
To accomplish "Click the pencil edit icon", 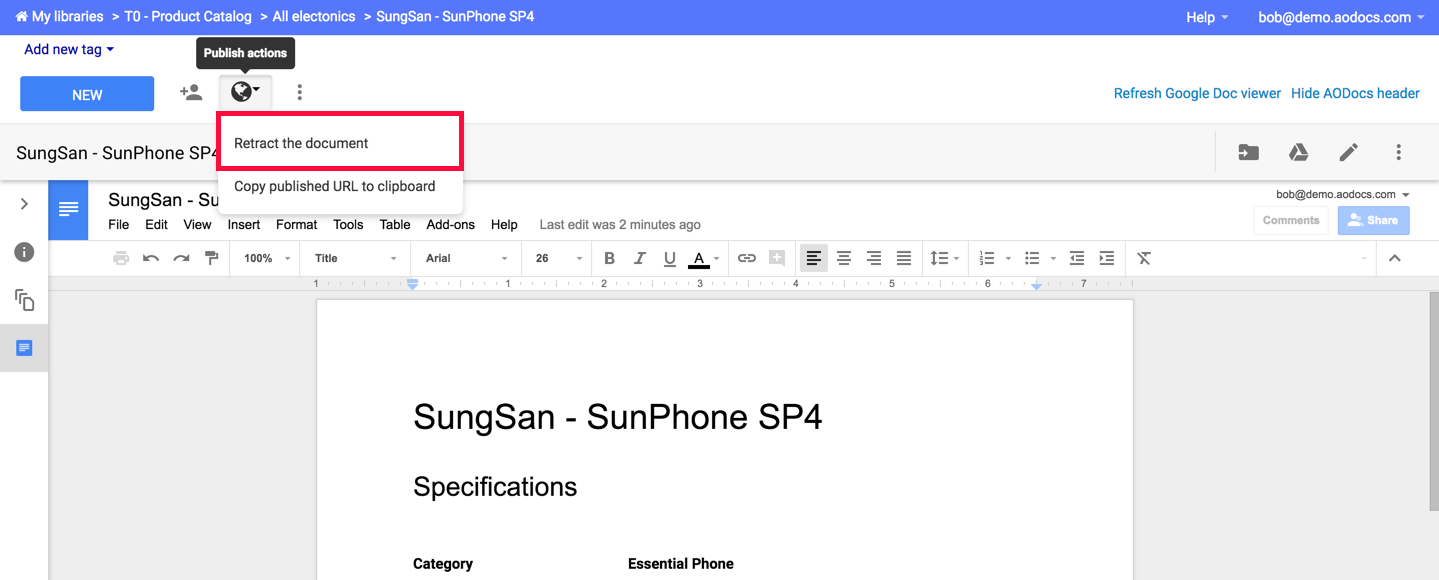I will [1349, 152].
